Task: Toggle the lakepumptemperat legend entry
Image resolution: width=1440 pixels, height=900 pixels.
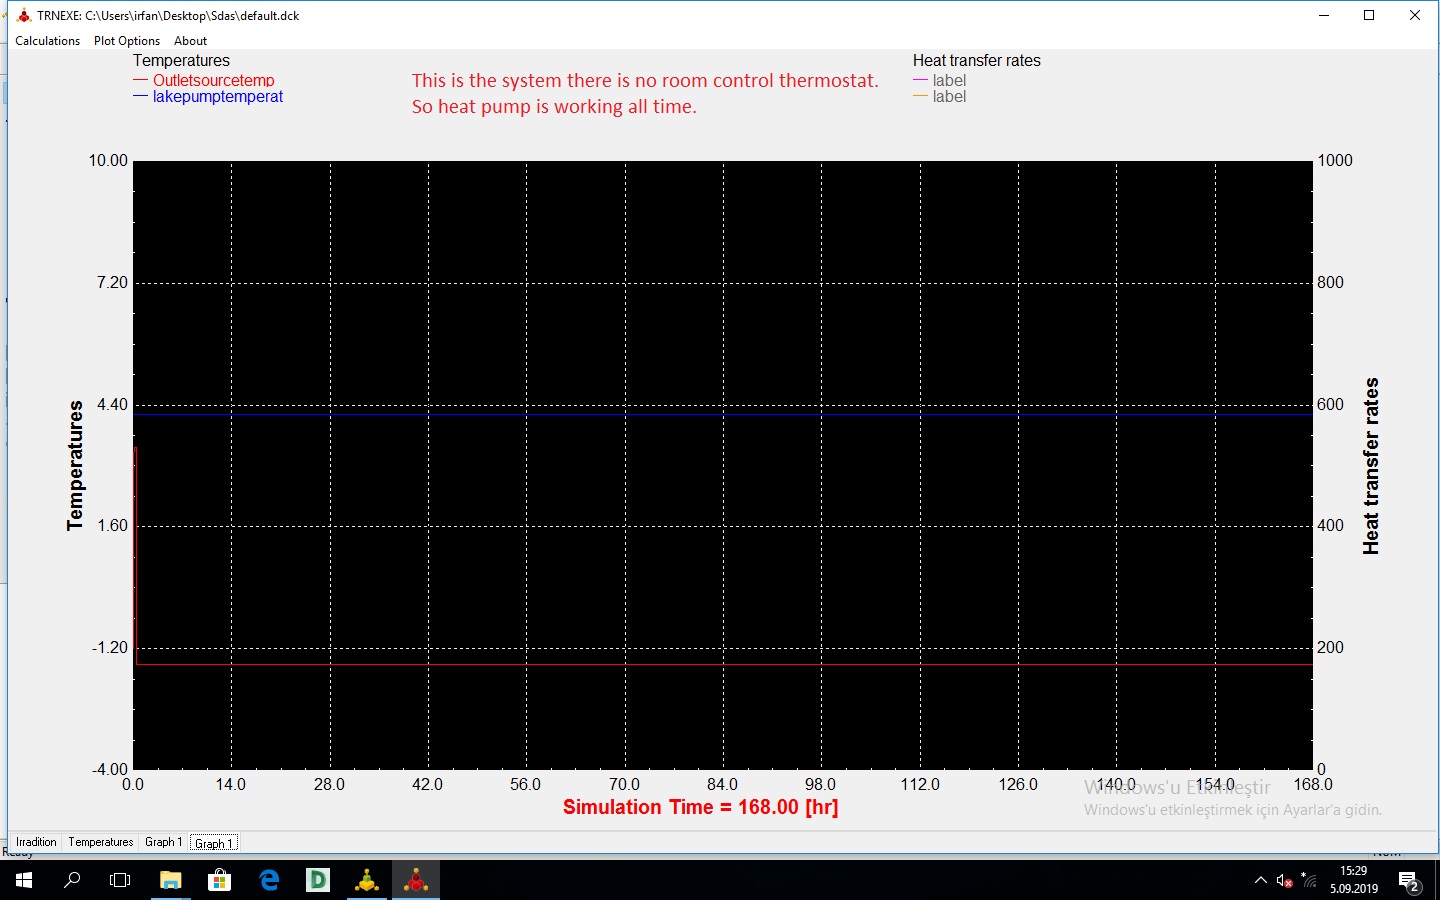Action: (208, 97)
